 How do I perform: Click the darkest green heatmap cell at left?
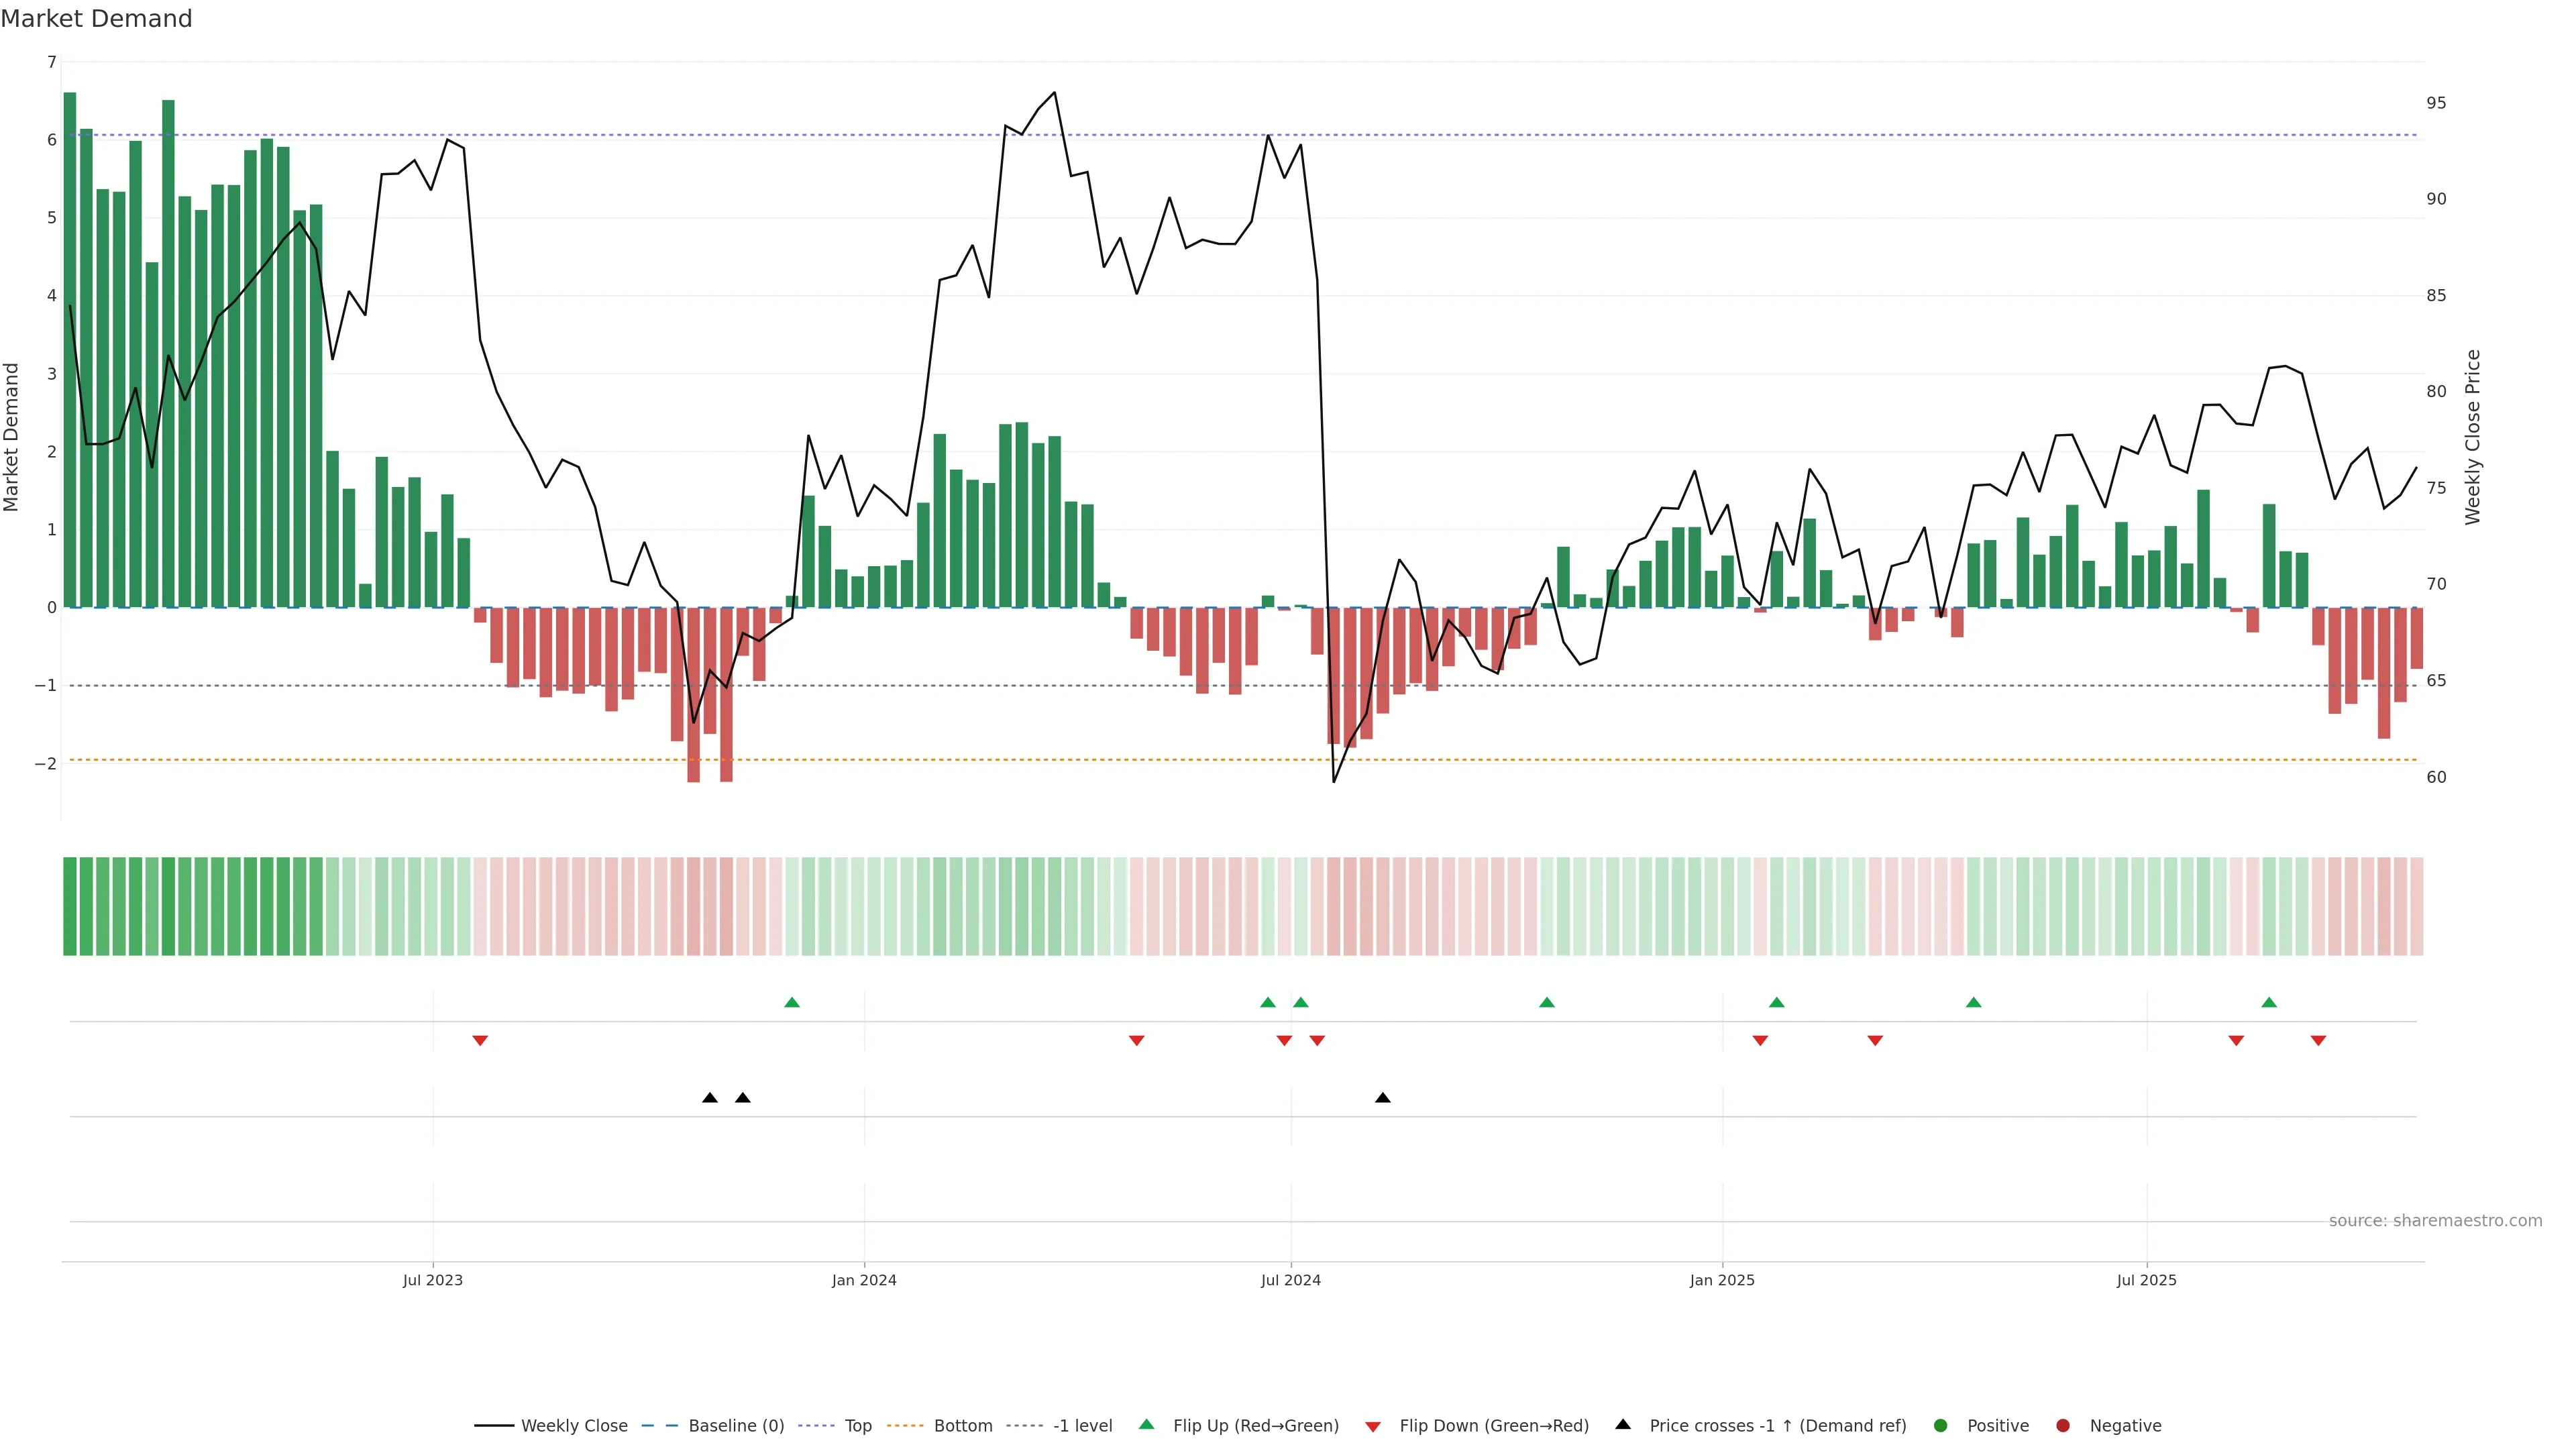pos(70,906)
